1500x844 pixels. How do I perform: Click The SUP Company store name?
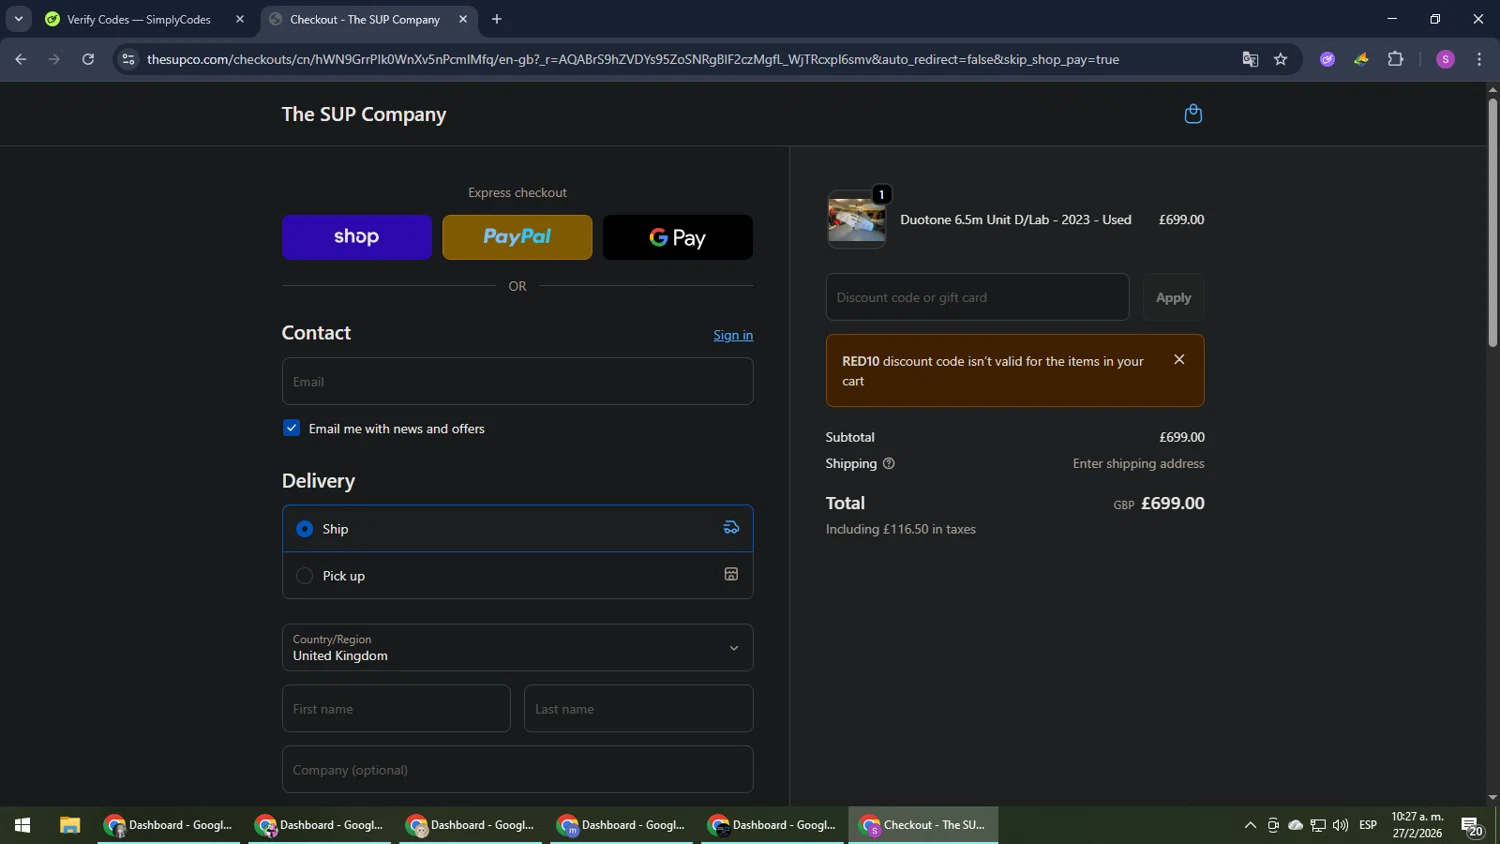[364, 114]
